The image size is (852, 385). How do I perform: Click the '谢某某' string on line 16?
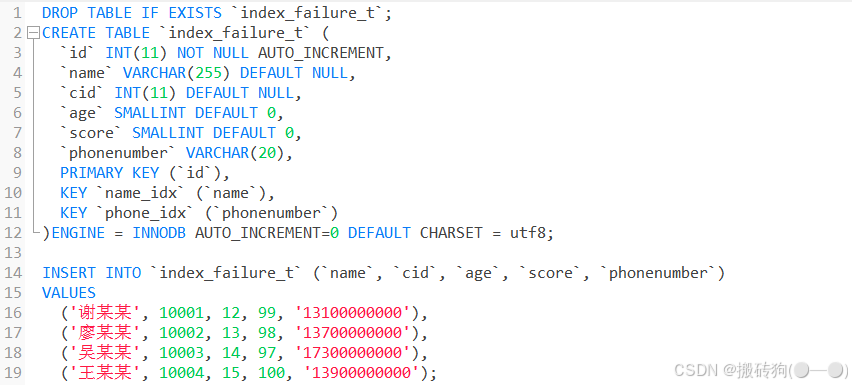pos(105,313)
